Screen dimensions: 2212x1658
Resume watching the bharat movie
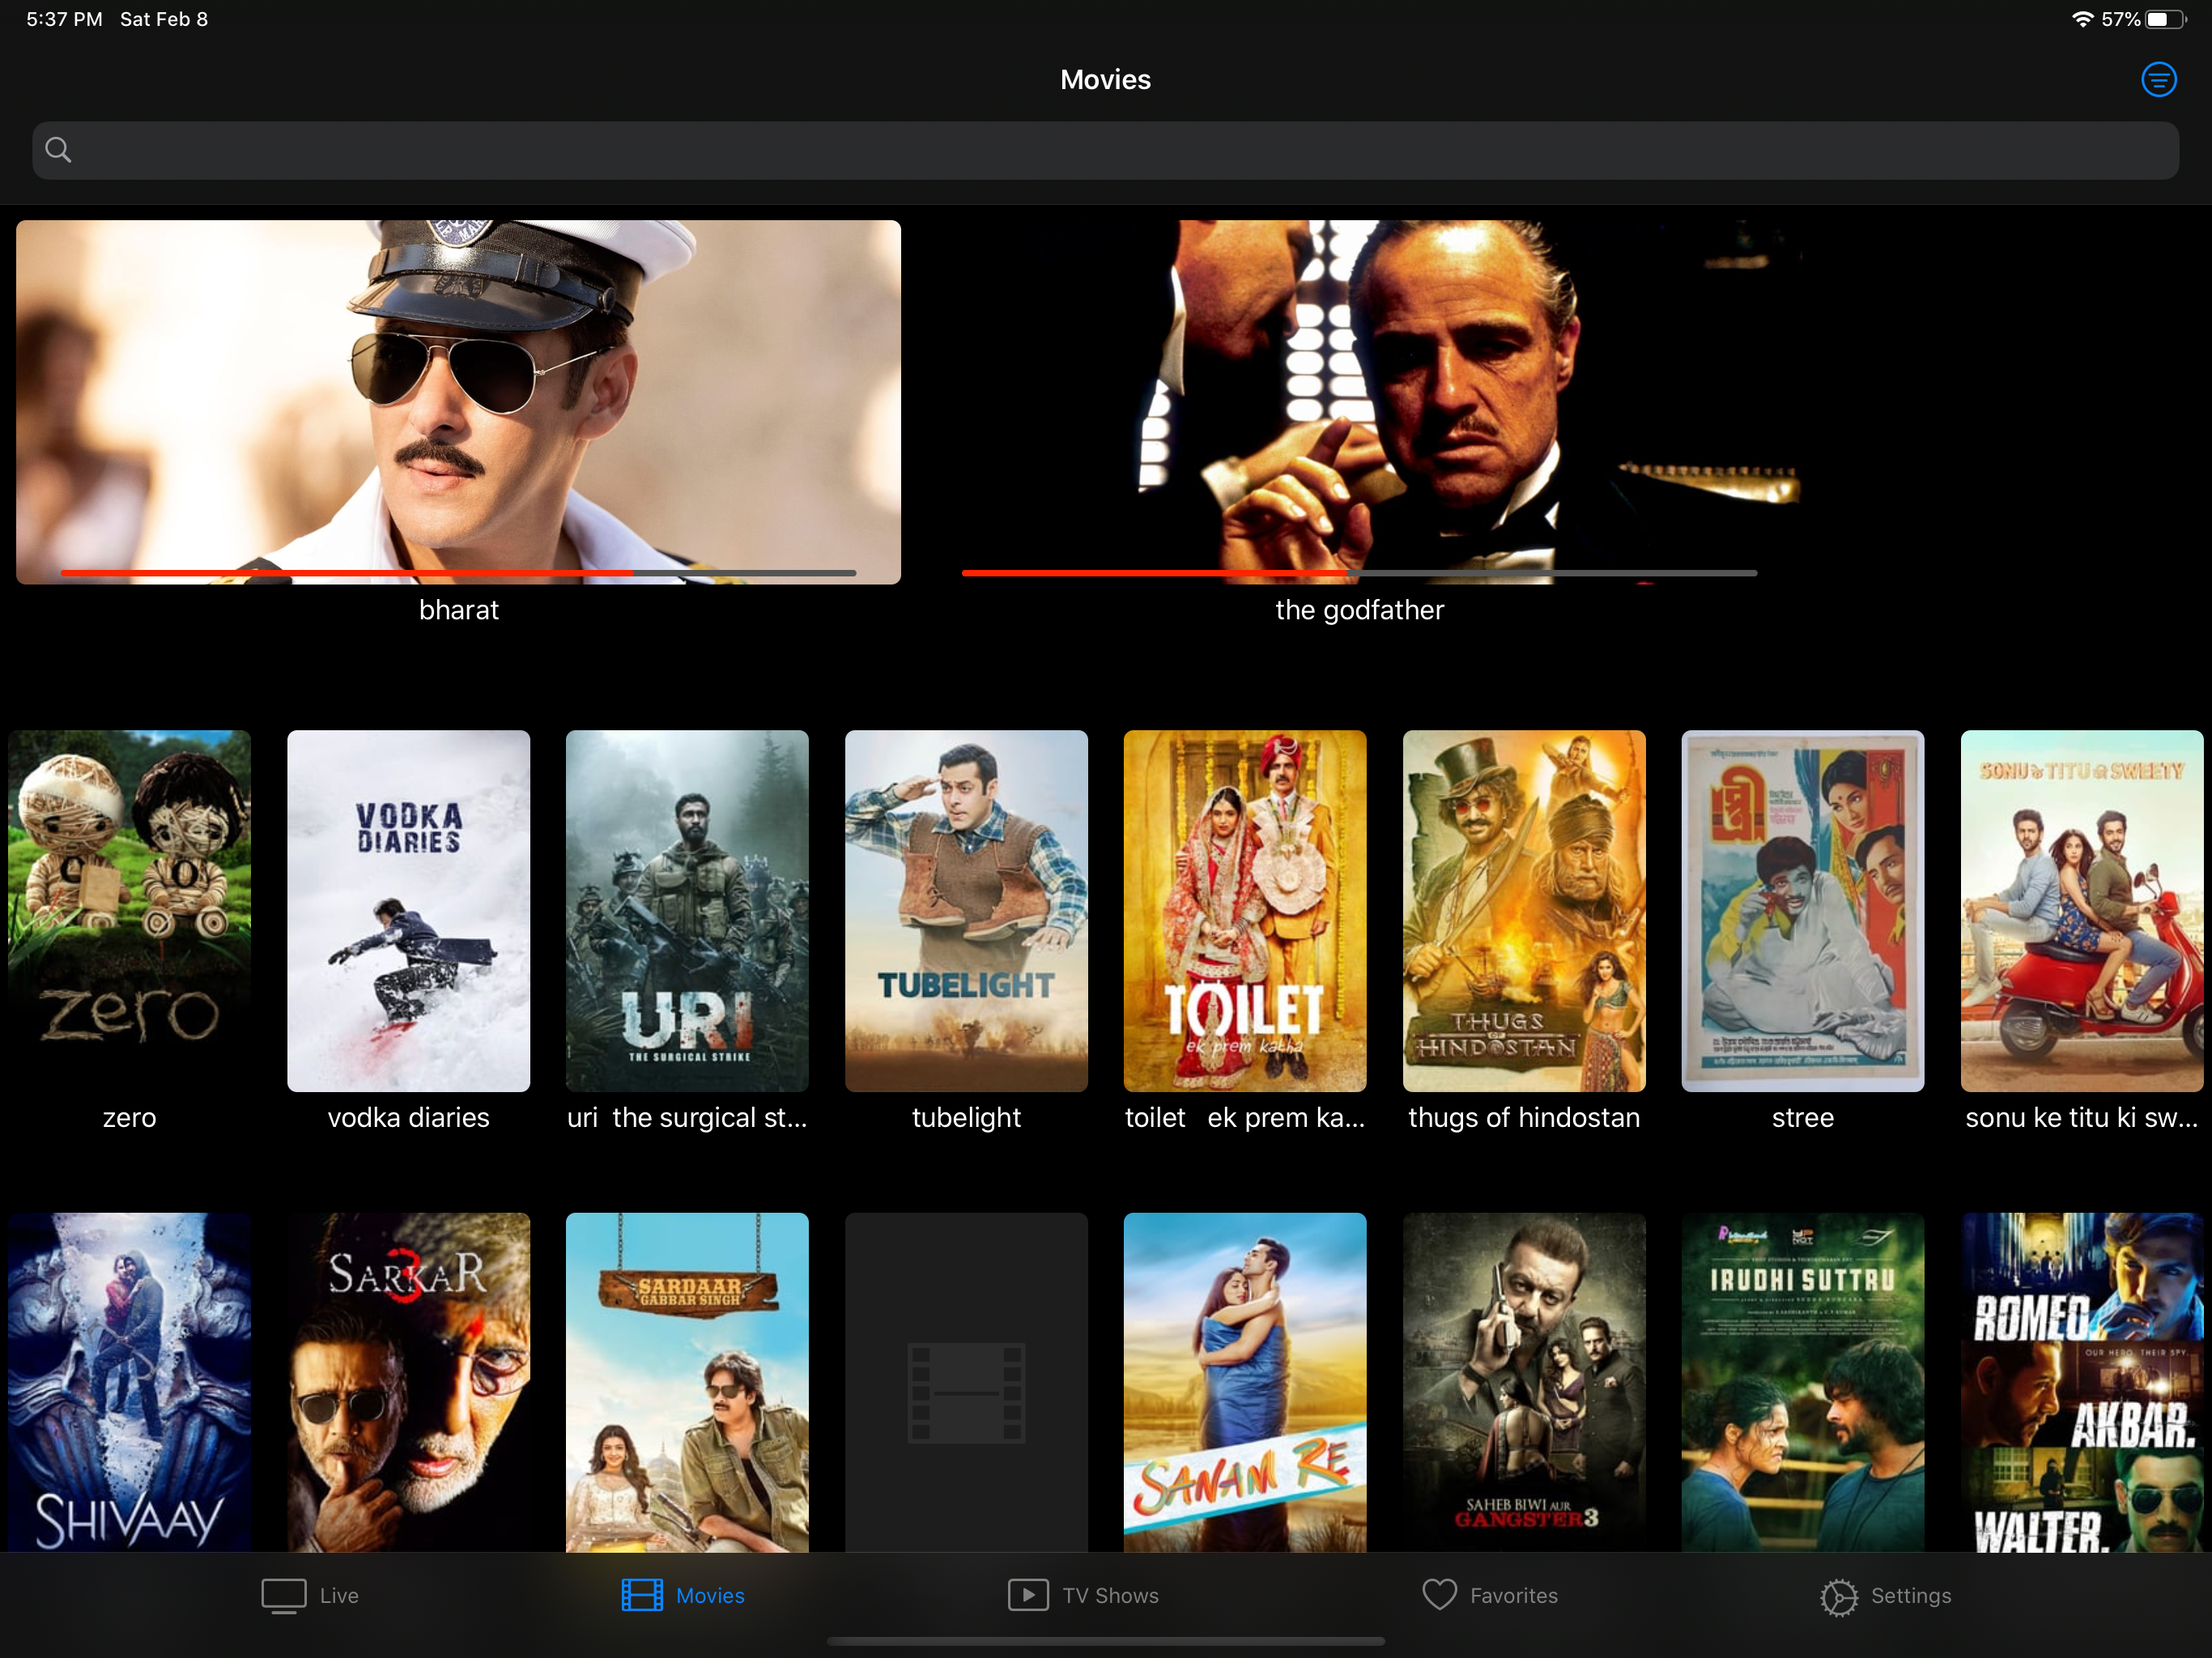tap(458, 400)
